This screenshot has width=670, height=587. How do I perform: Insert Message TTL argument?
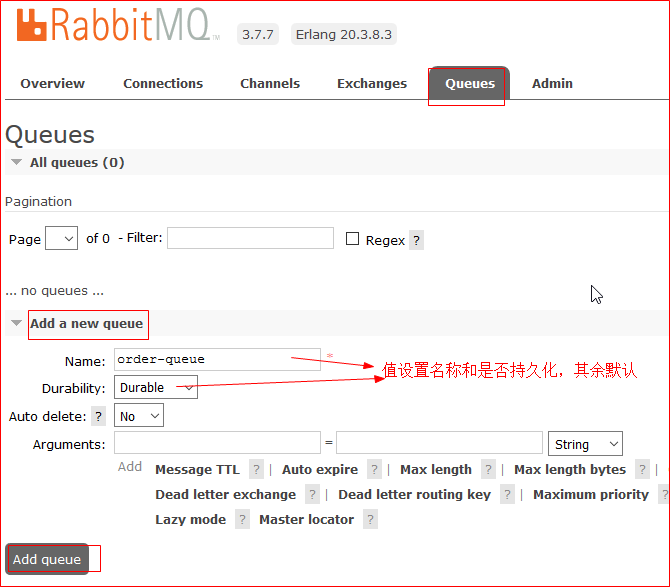[x=197, y=470]
